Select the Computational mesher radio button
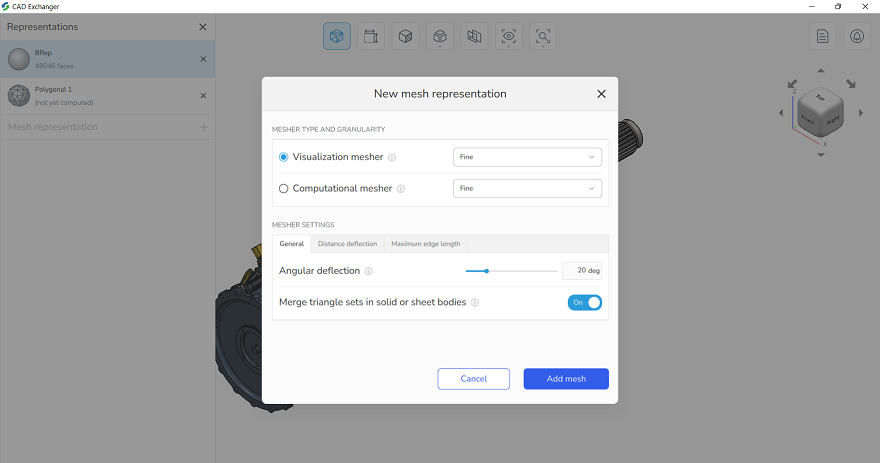Viewport: 880px width, 463px height. [283, 189]
